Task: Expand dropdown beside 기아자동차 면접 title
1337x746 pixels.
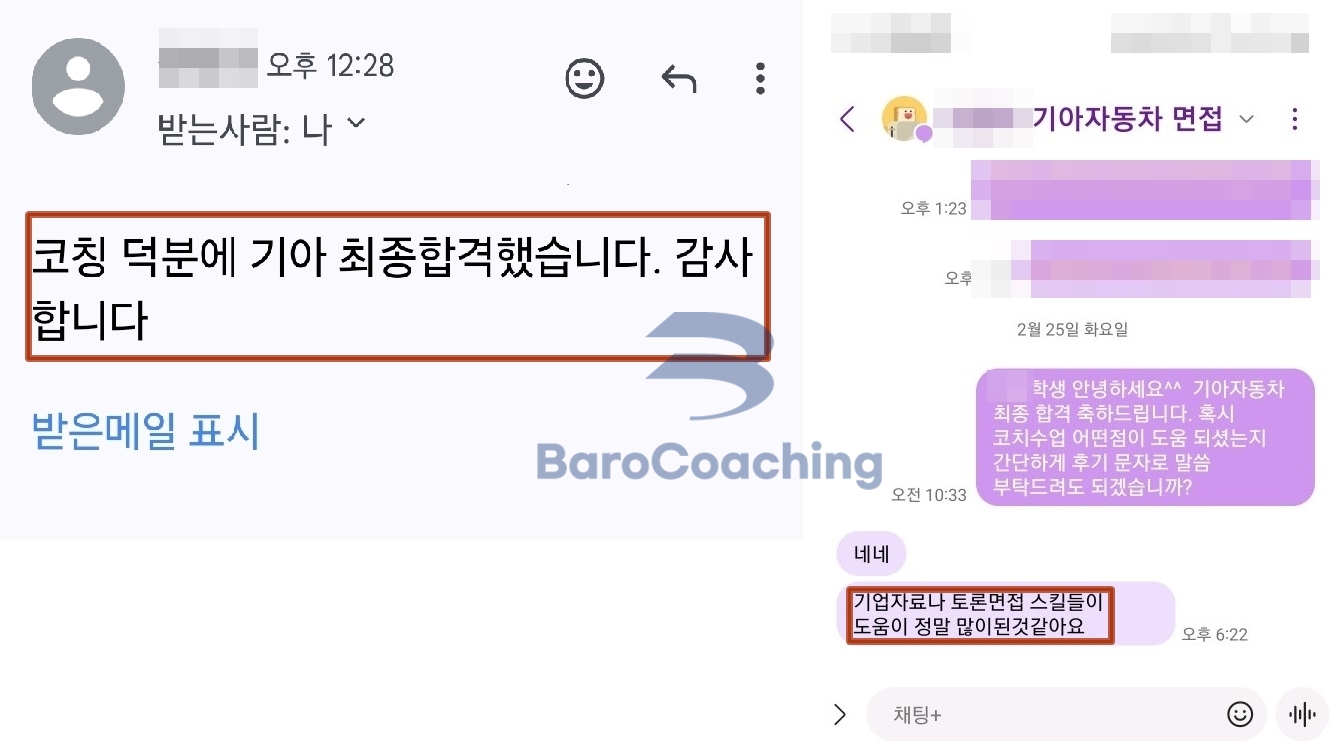Action: tap(1246, 120)
